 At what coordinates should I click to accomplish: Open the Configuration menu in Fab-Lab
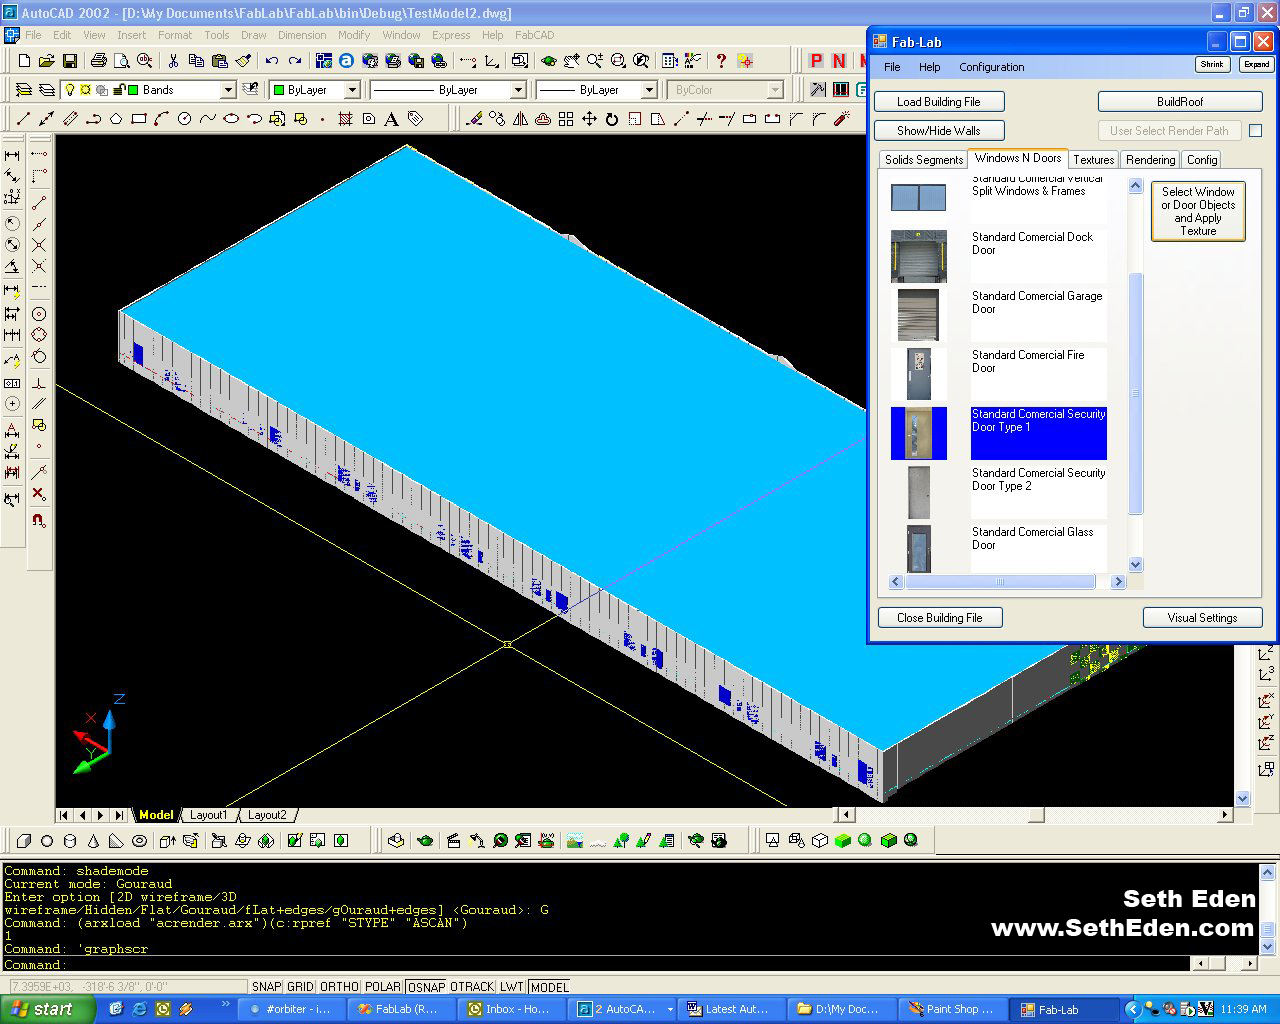pos(991,67)
